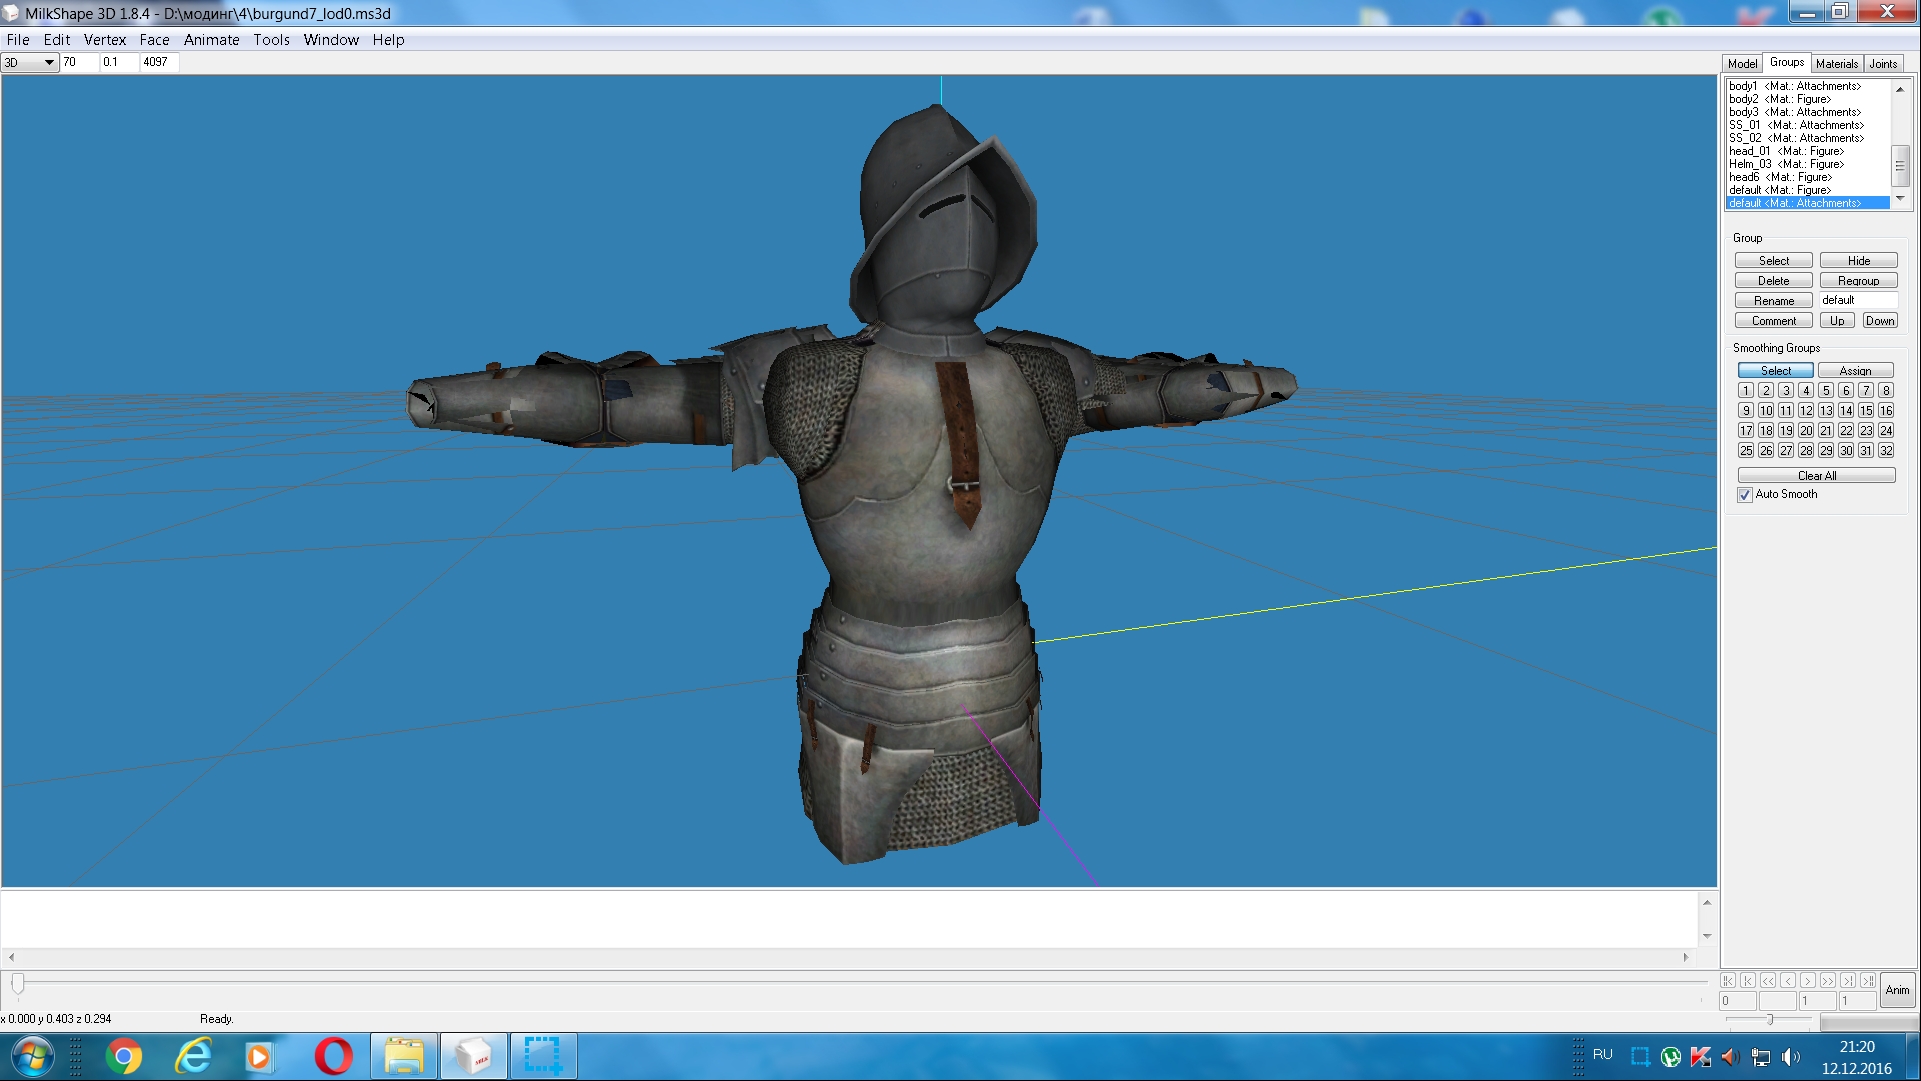Screen dimensions: 1921x1081
Task: Go to next keyframe button
Action: [1848, 981]
